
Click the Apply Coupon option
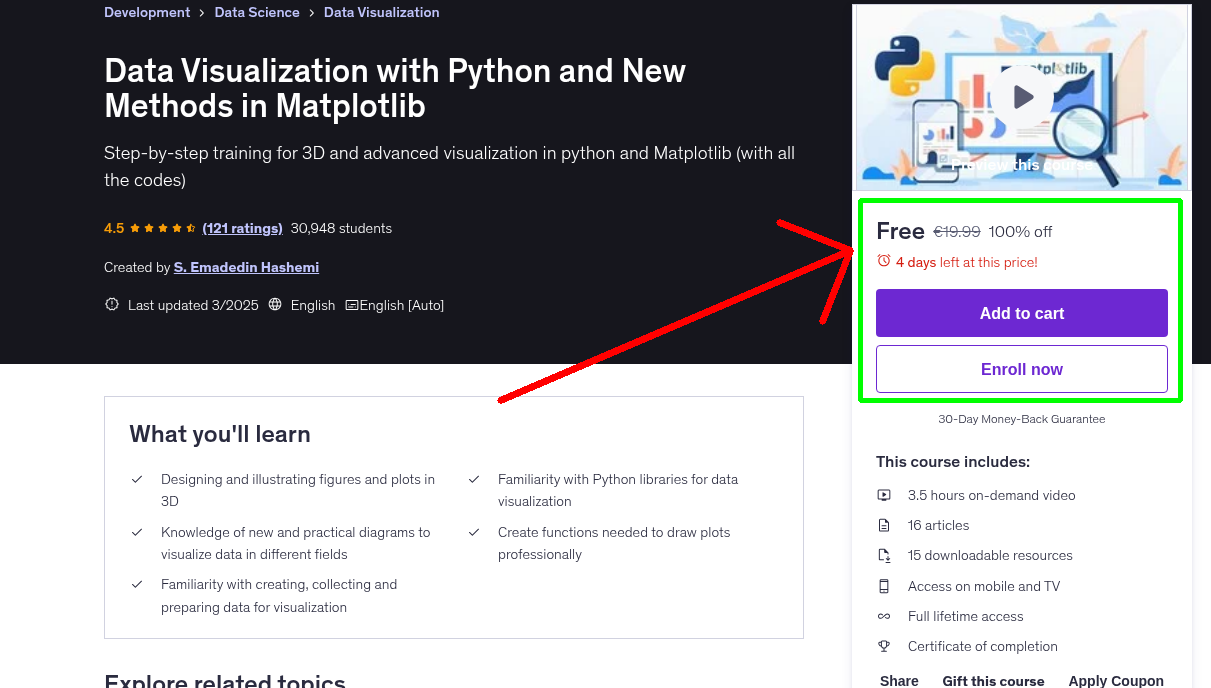pyautogui.click(x=1115, y=680)
